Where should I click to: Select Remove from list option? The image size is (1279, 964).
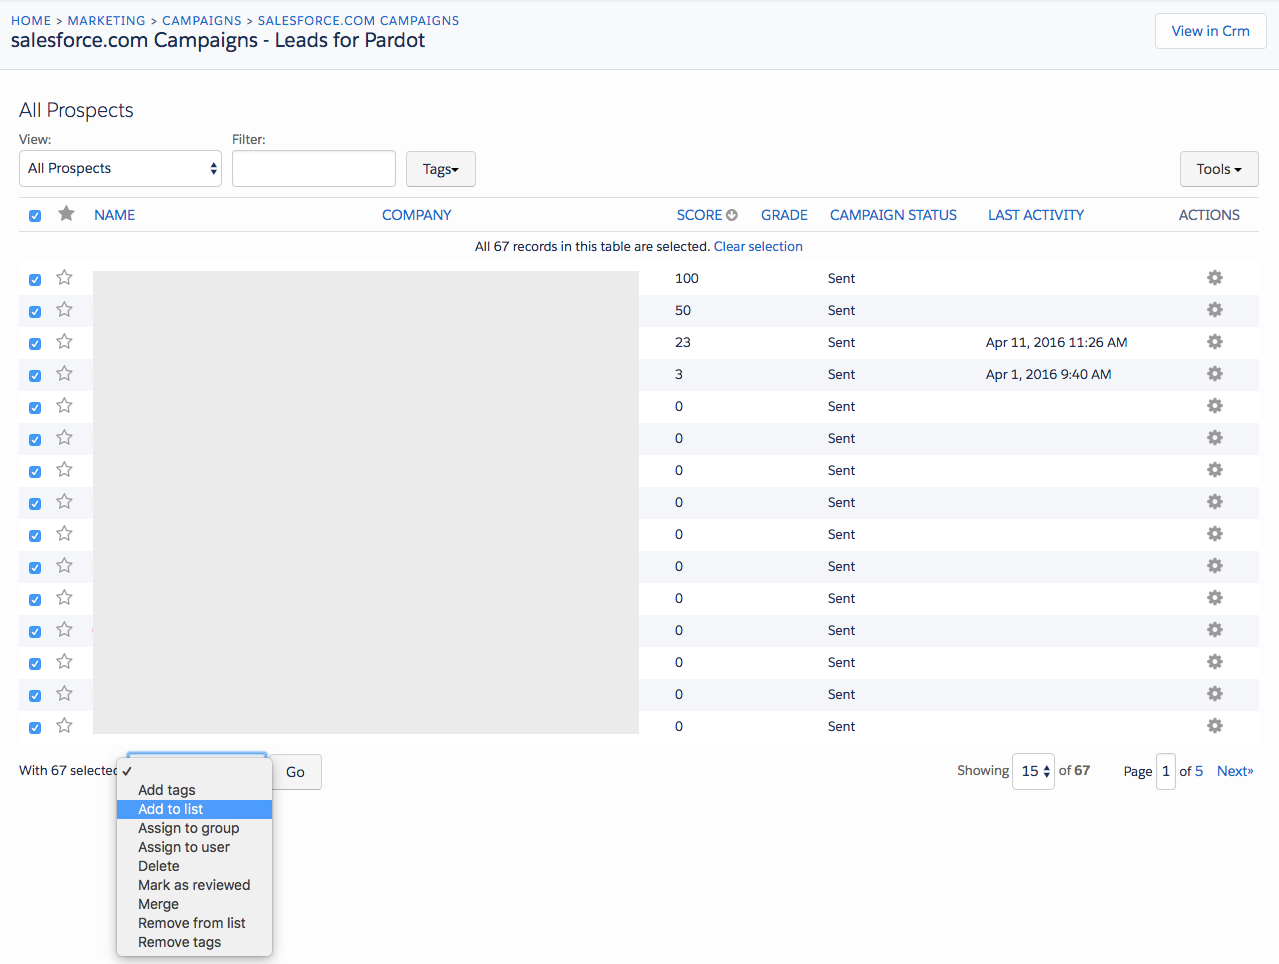(x=194, y=923)
